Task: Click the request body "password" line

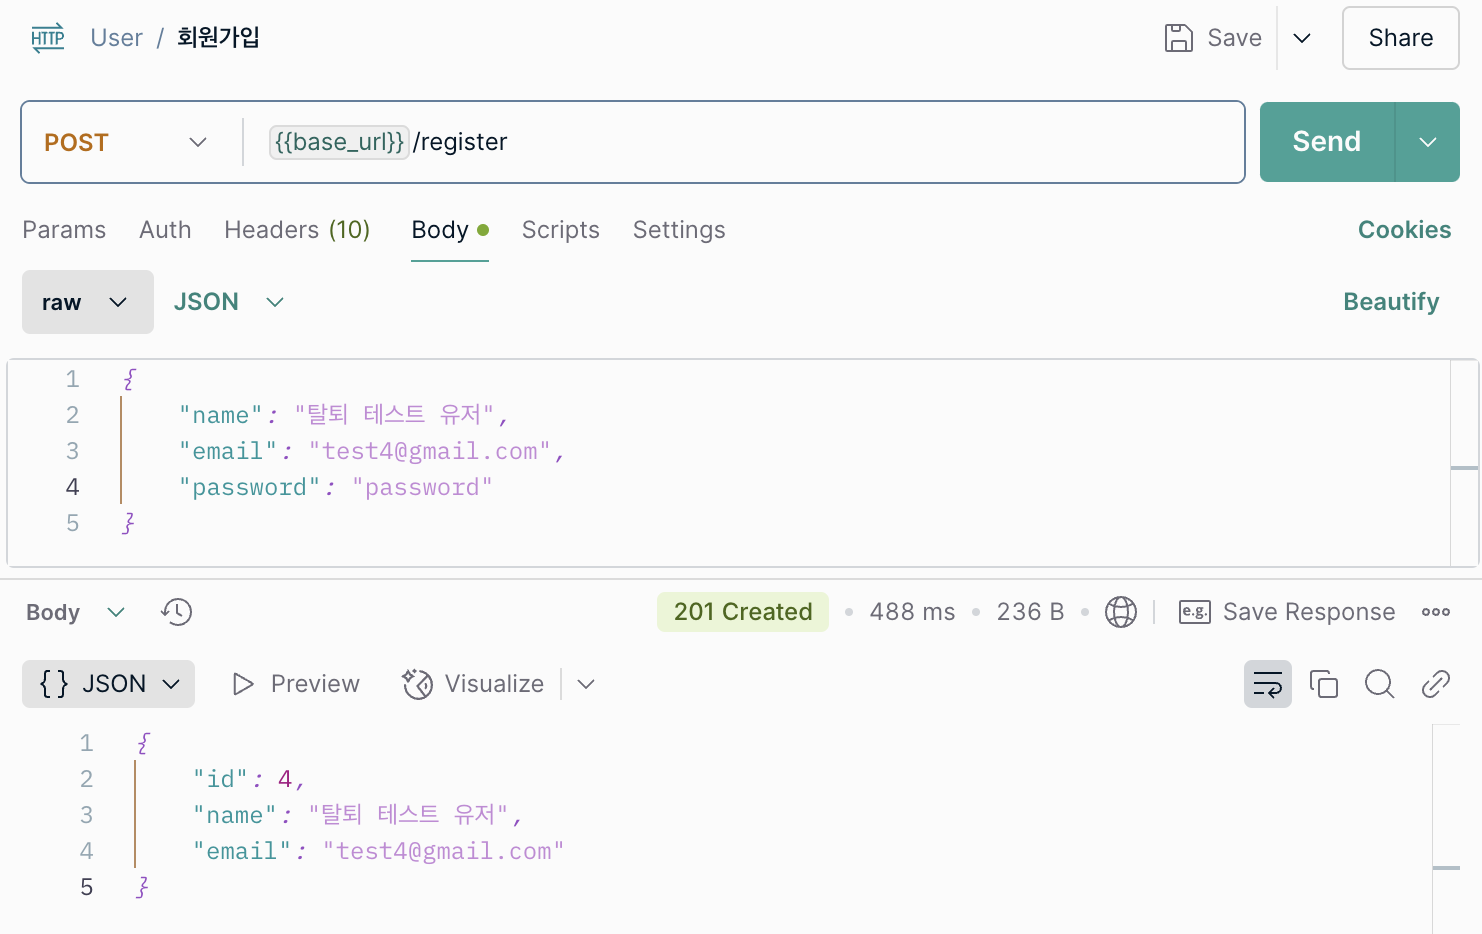Action: click(336, 487)
